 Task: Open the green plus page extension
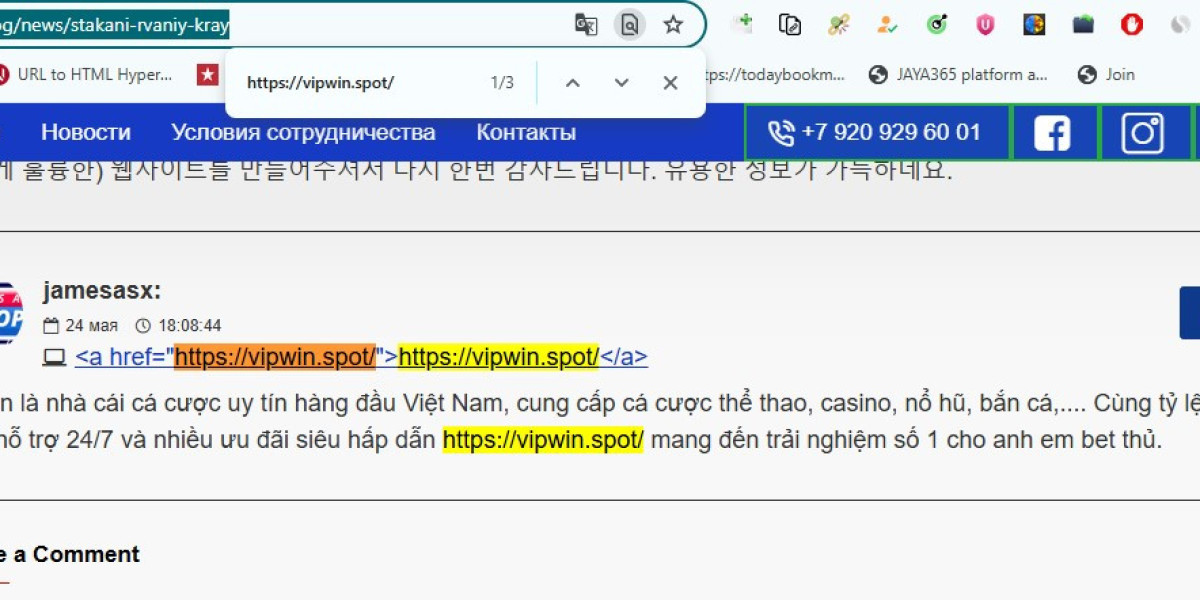pyautogui.click(x=742, y=24)
